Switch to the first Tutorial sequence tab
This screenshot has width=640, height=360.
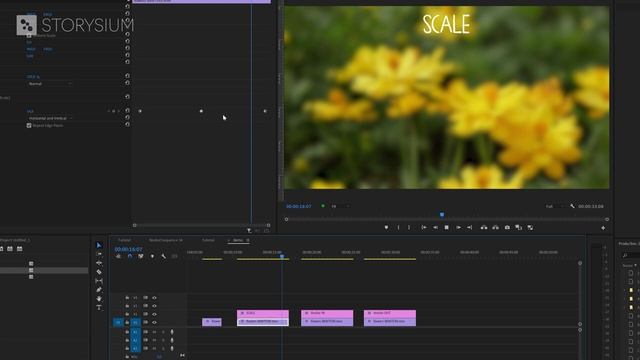[124, 240]
